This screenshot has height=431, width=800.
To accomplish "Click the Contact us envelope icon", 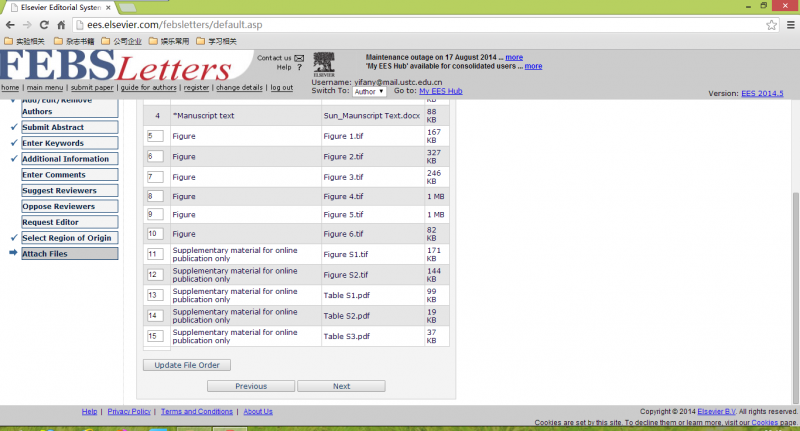I will tap(299, 58).
